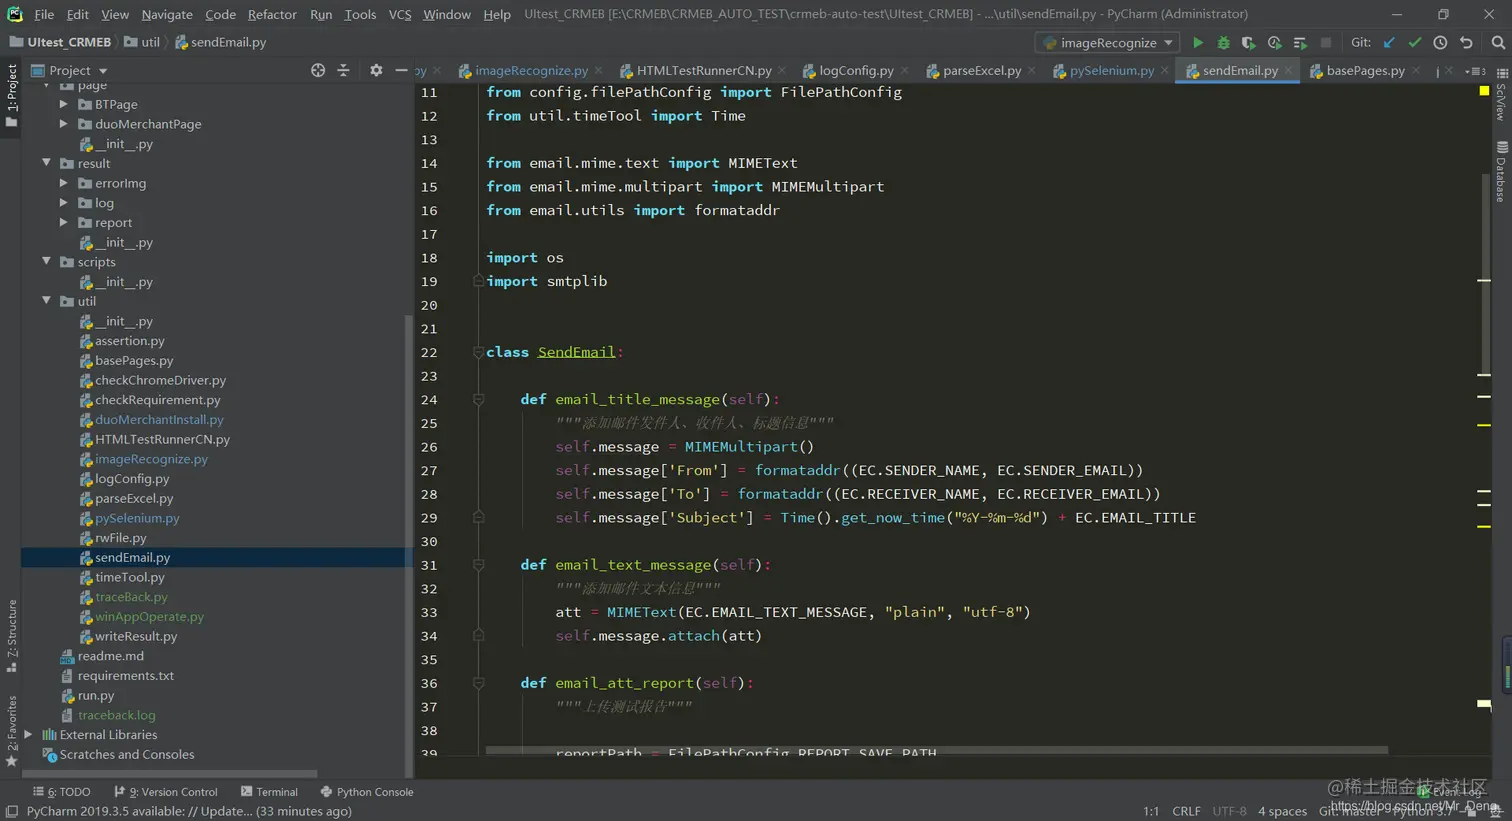Switch to the parseExcel.py tab
The image size is (1512, 821).
[981, 71]
